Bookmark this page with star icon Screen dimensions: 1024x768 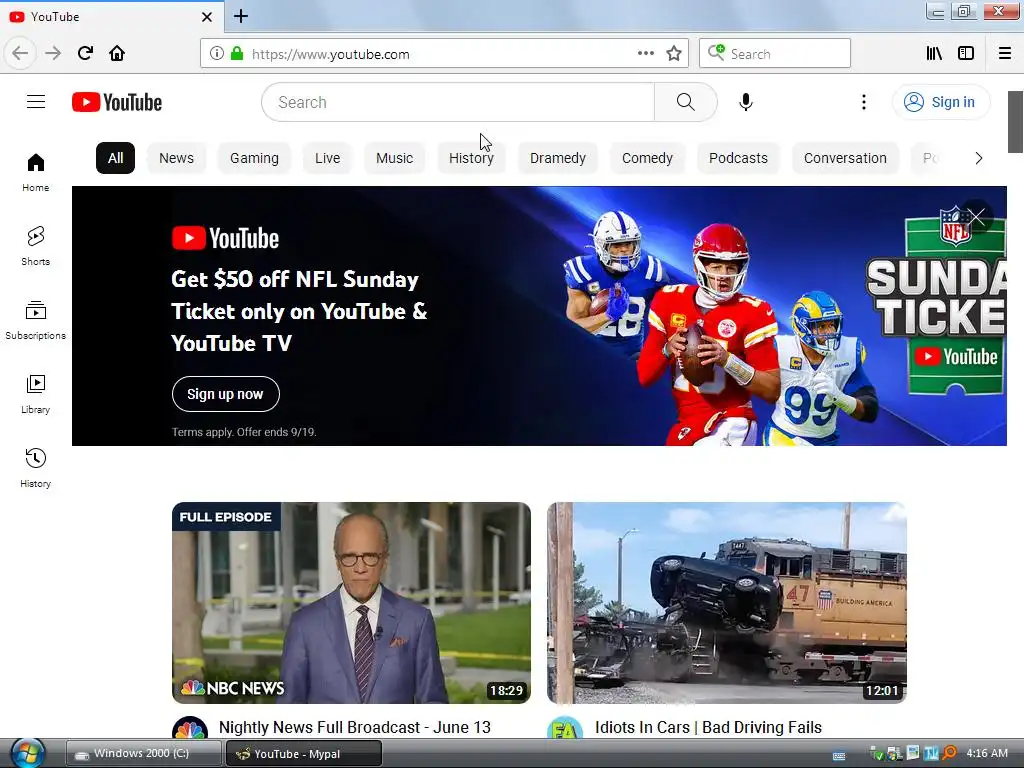[x=674, y=54]
